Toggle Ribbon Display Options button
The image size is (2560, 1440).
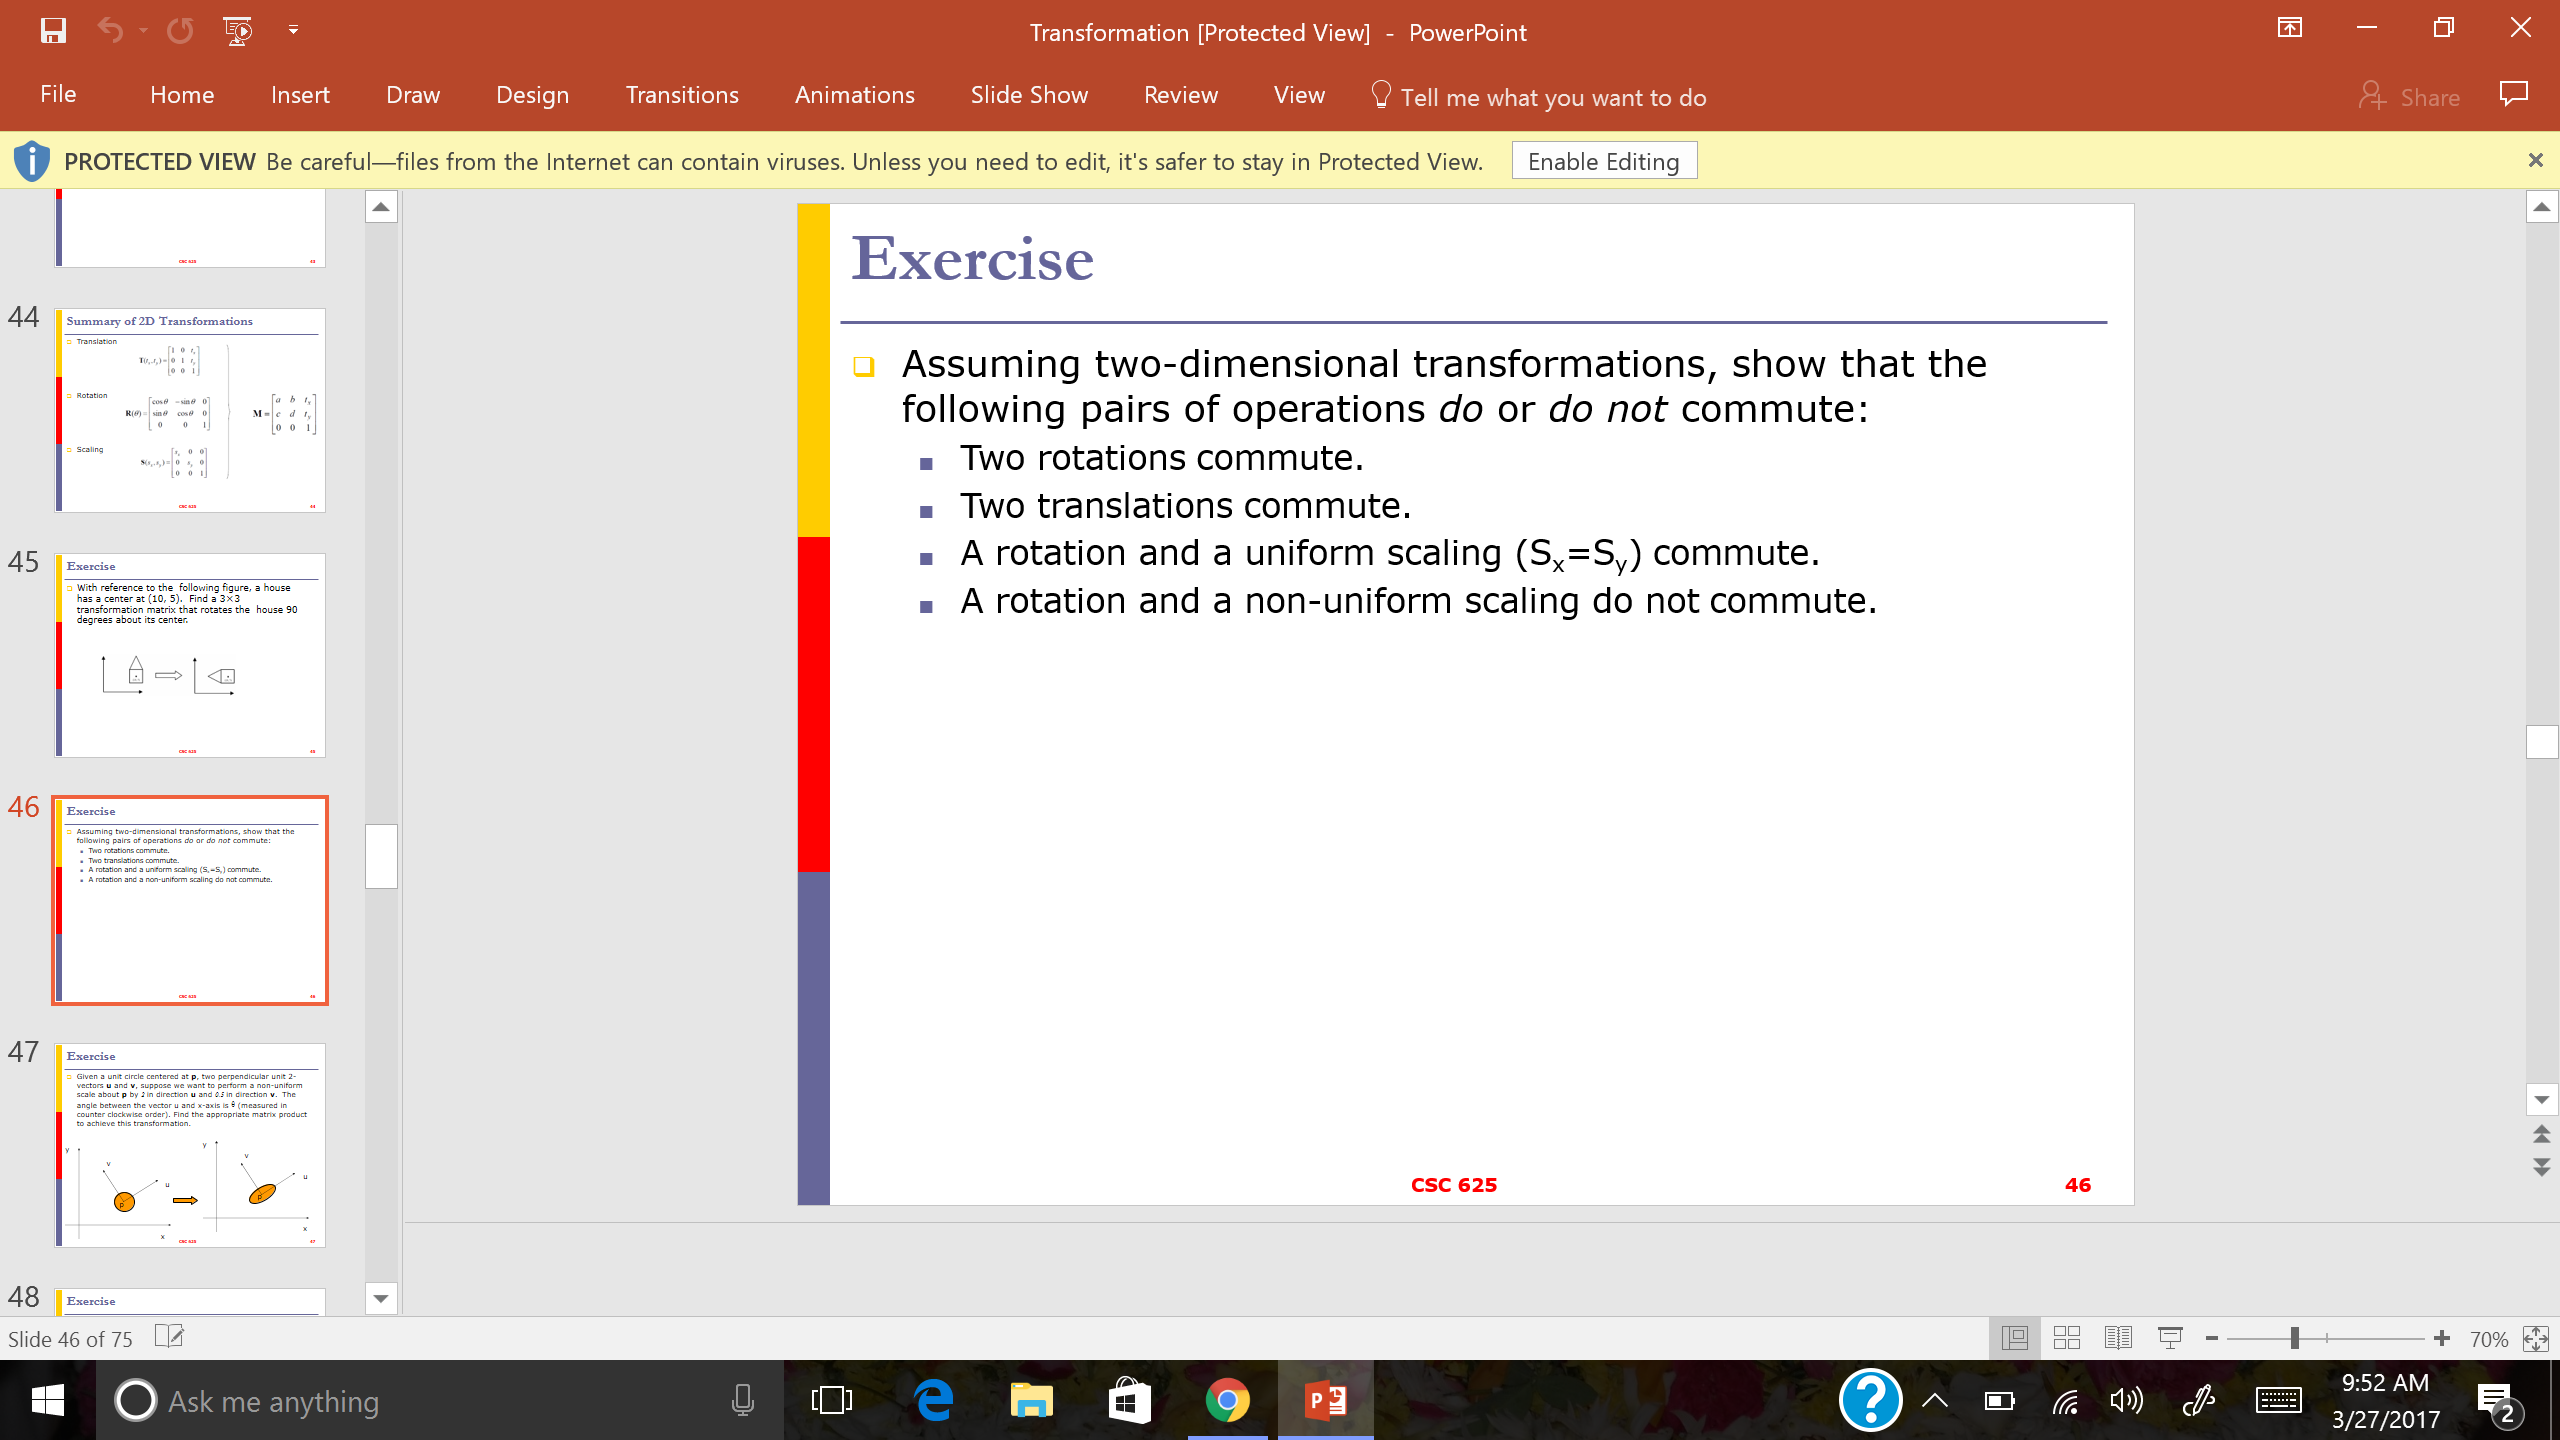2289,28
